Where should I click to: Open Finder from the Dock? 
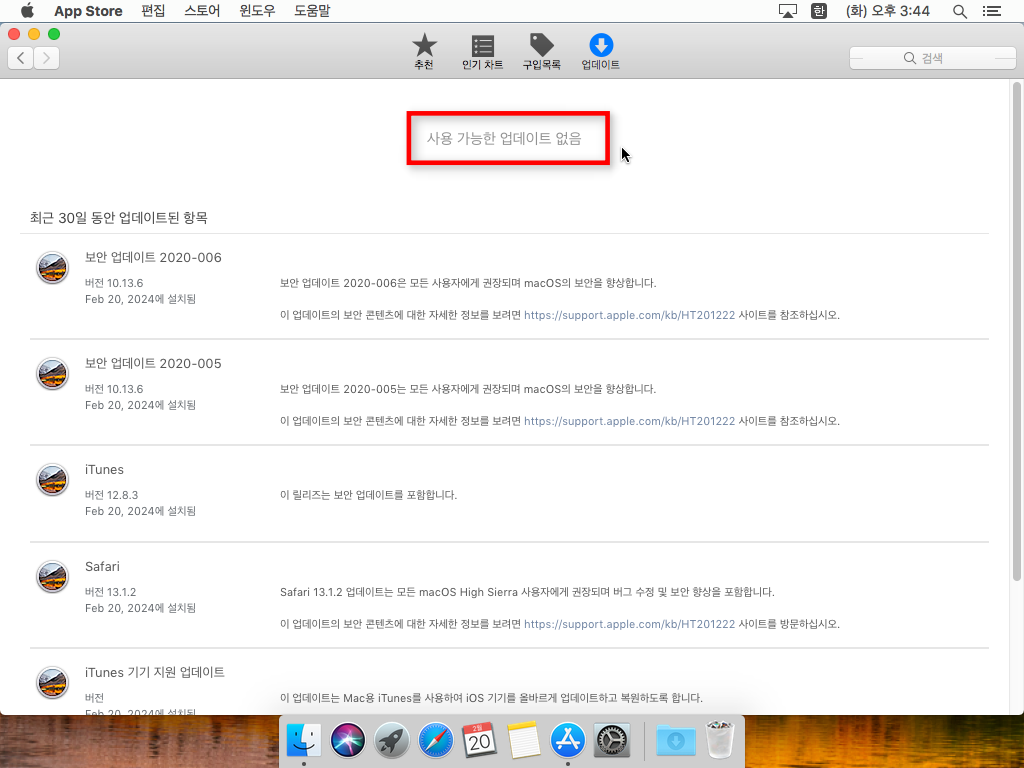304,741
